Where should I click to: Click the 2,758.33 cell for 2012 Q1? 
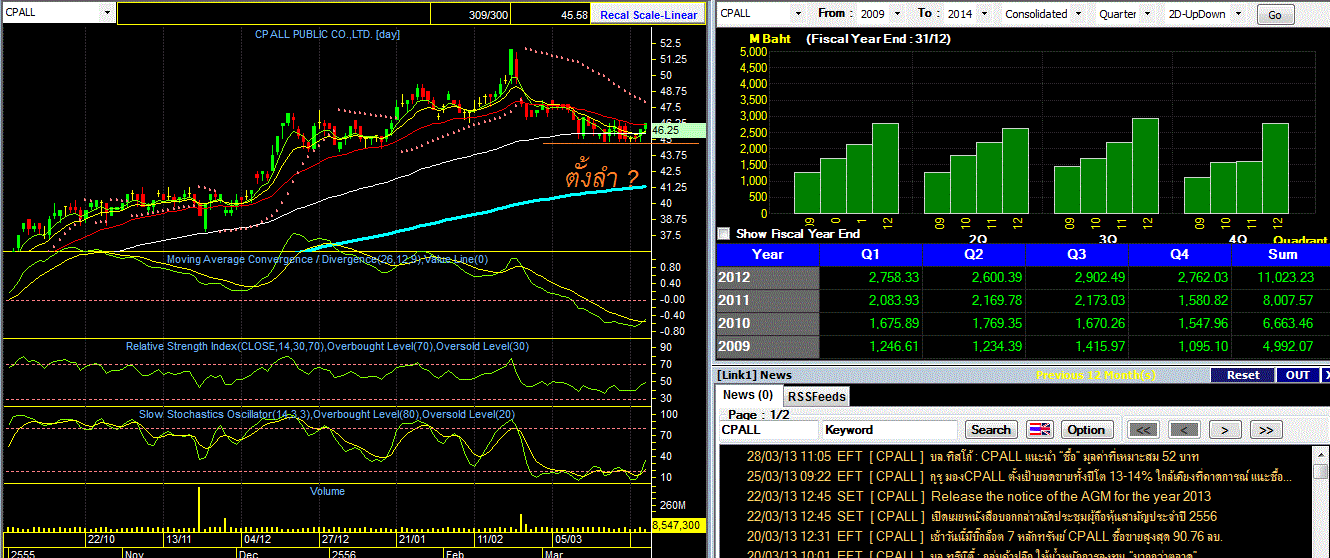coord(870,277)
